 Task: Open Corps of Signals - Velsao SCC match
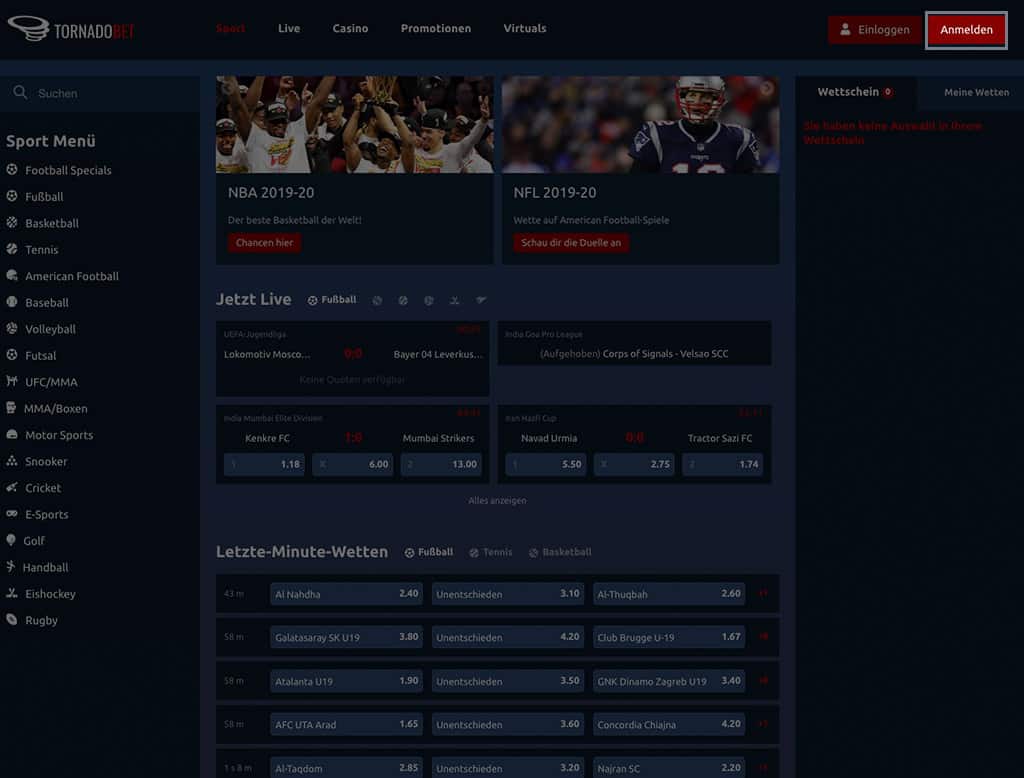click(634, 343)
